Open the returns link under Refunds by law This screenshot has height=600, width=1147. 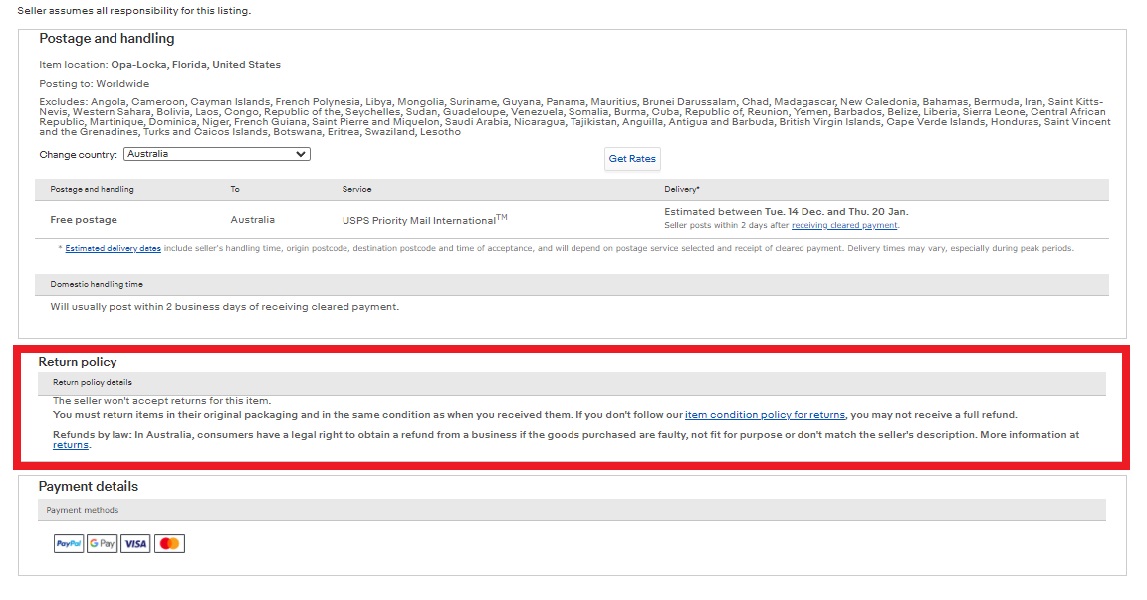click(x=70, y=445)
